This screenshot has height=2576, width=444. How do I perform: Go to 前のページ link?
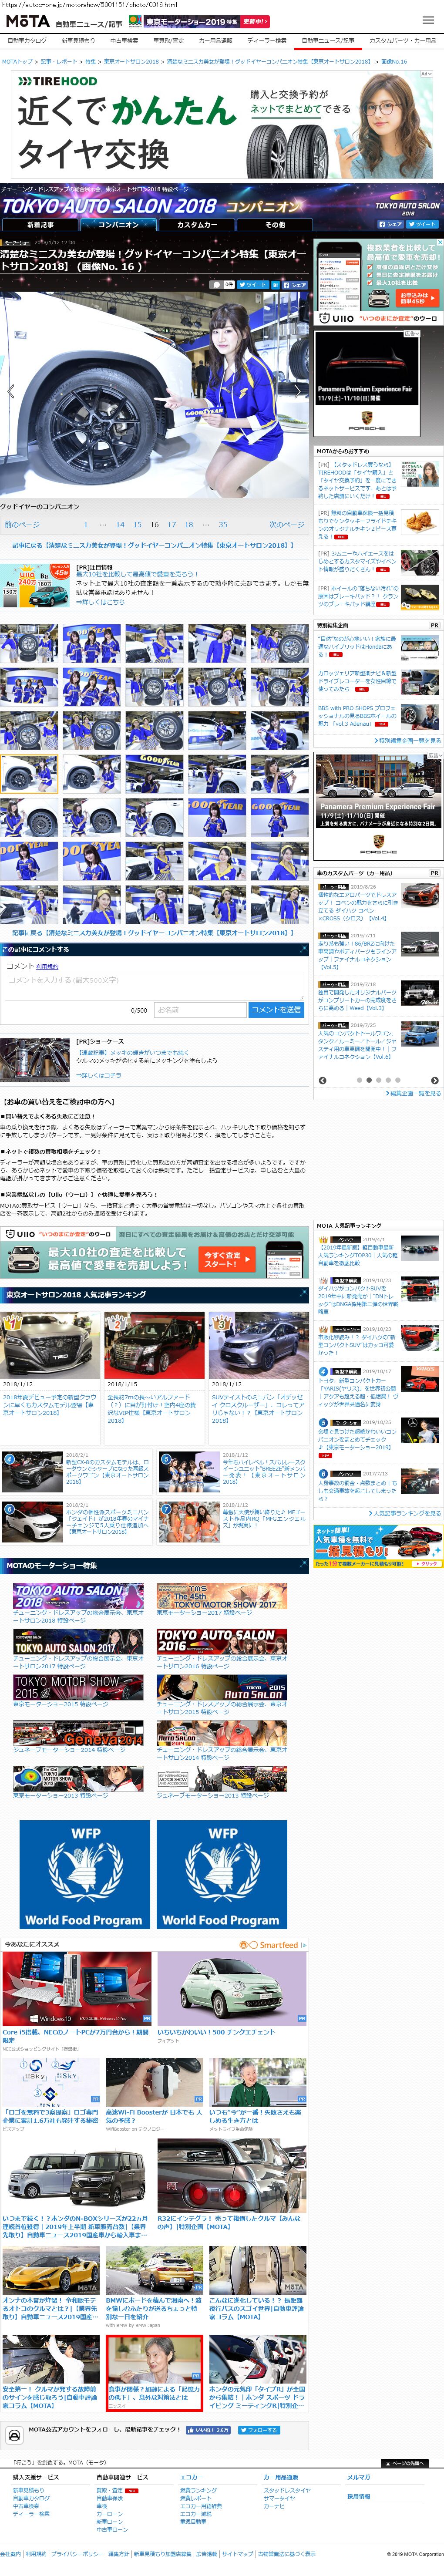click(x=22, y=524)
